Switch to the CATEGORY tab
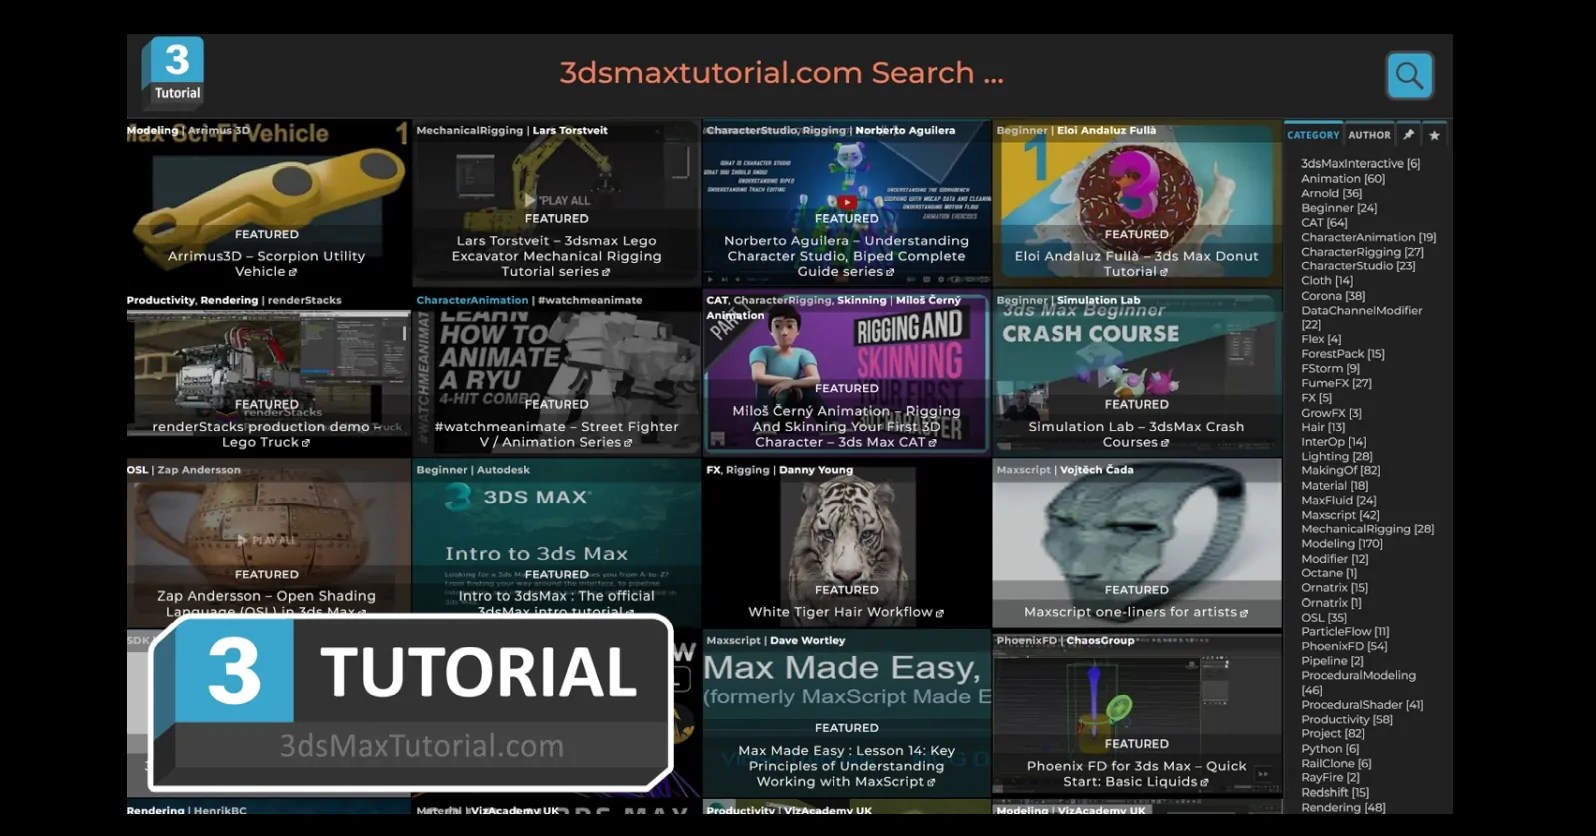The width and height of the screenshot is (1596, 836). 1313,135
